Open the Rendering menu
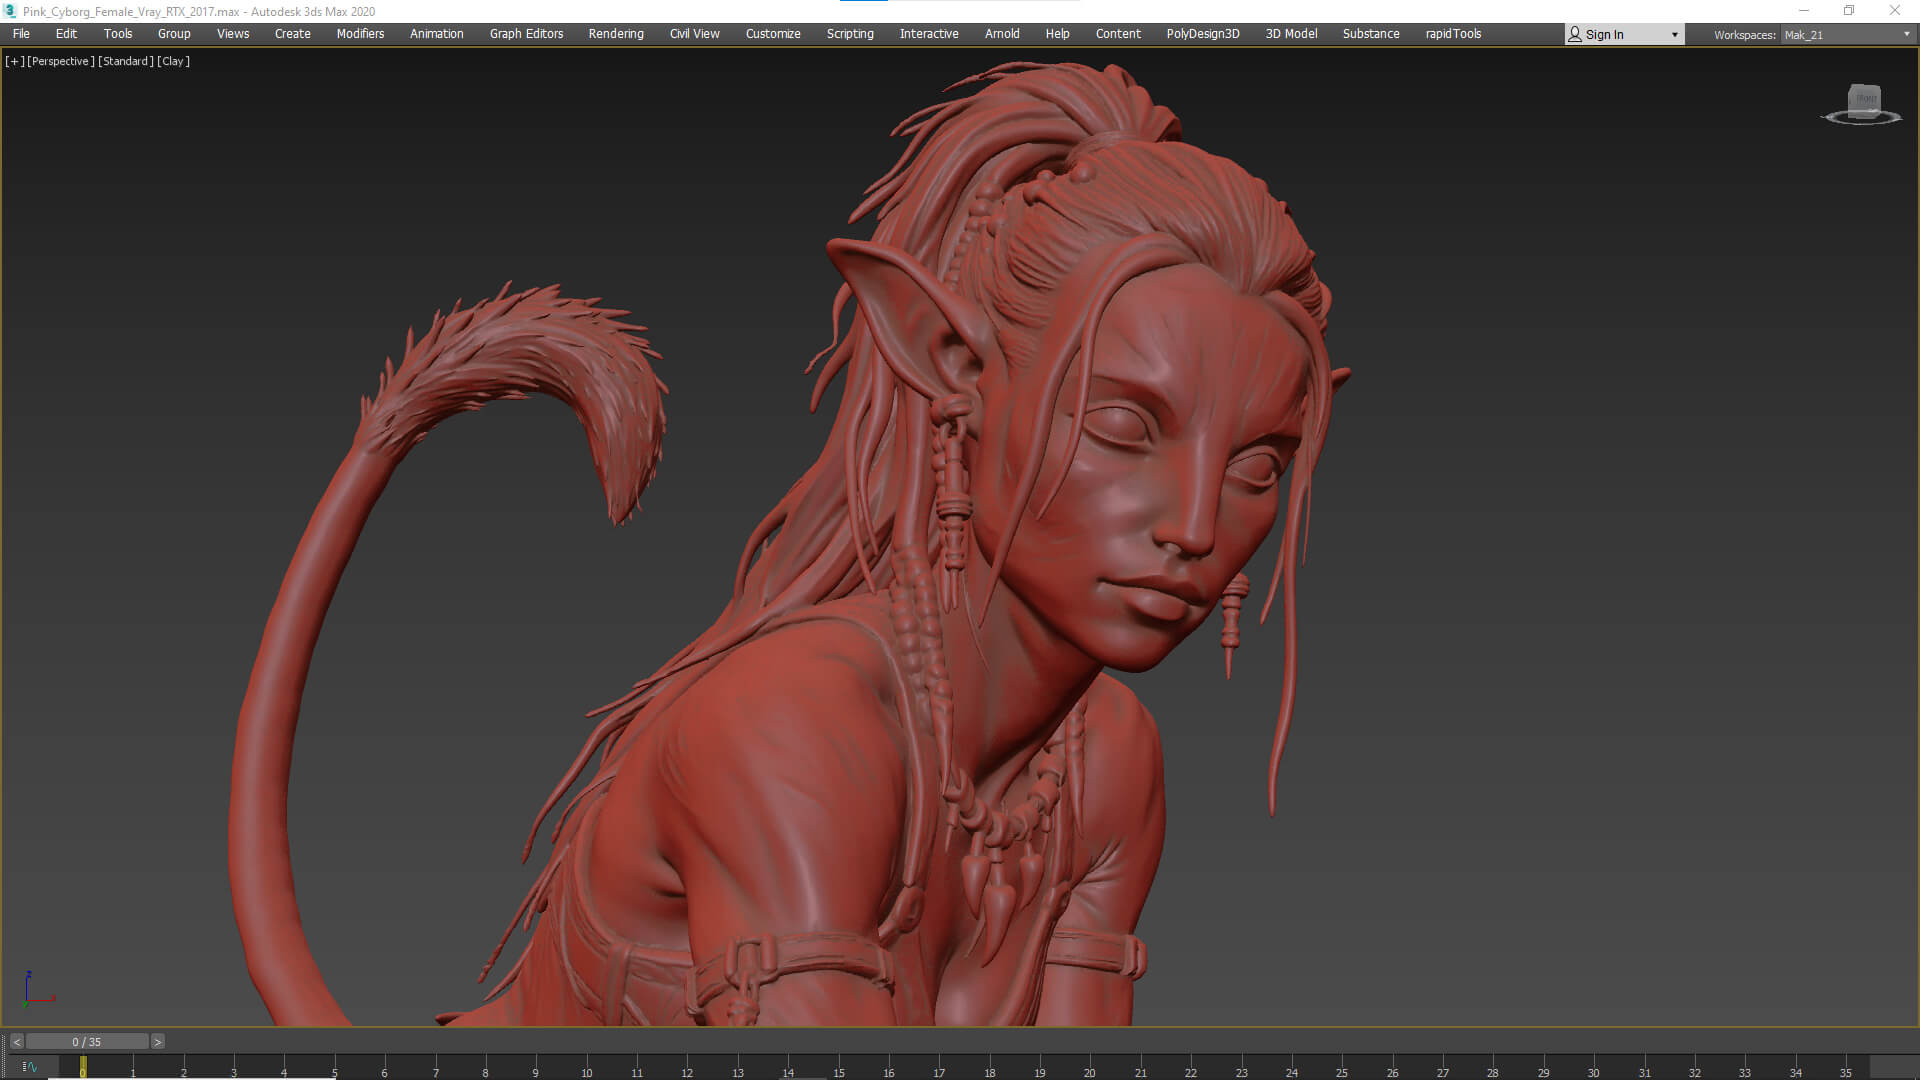Viewport: 1920px width, 1080px height. coord(616,34)
